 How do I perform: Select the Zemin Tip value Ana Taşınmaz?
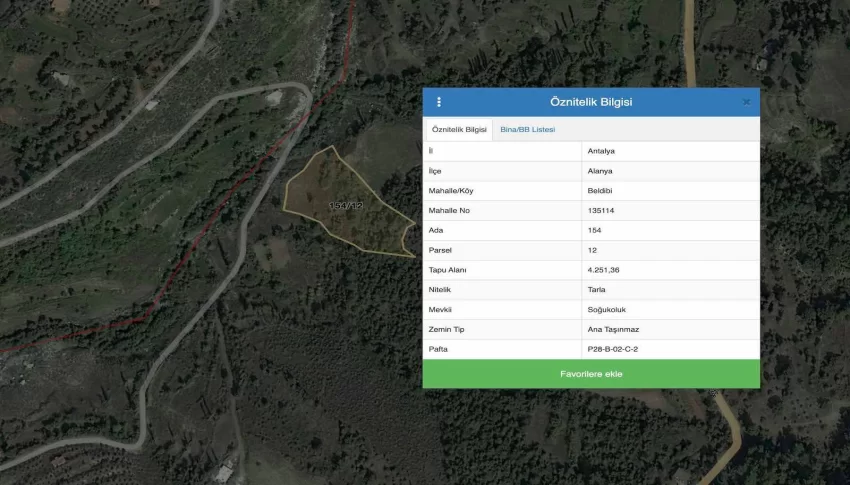tap(612, 329)
